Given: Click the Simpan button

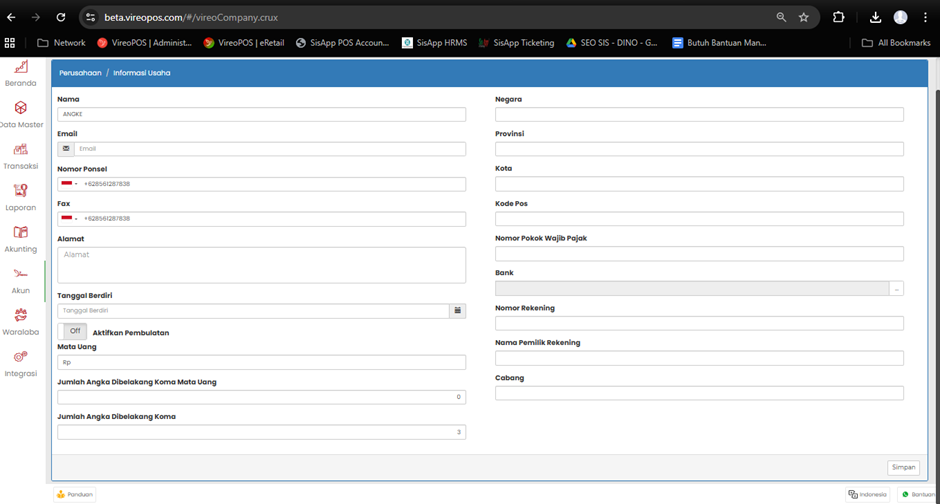Looking at the screenshot, I should tap(903, 467).
